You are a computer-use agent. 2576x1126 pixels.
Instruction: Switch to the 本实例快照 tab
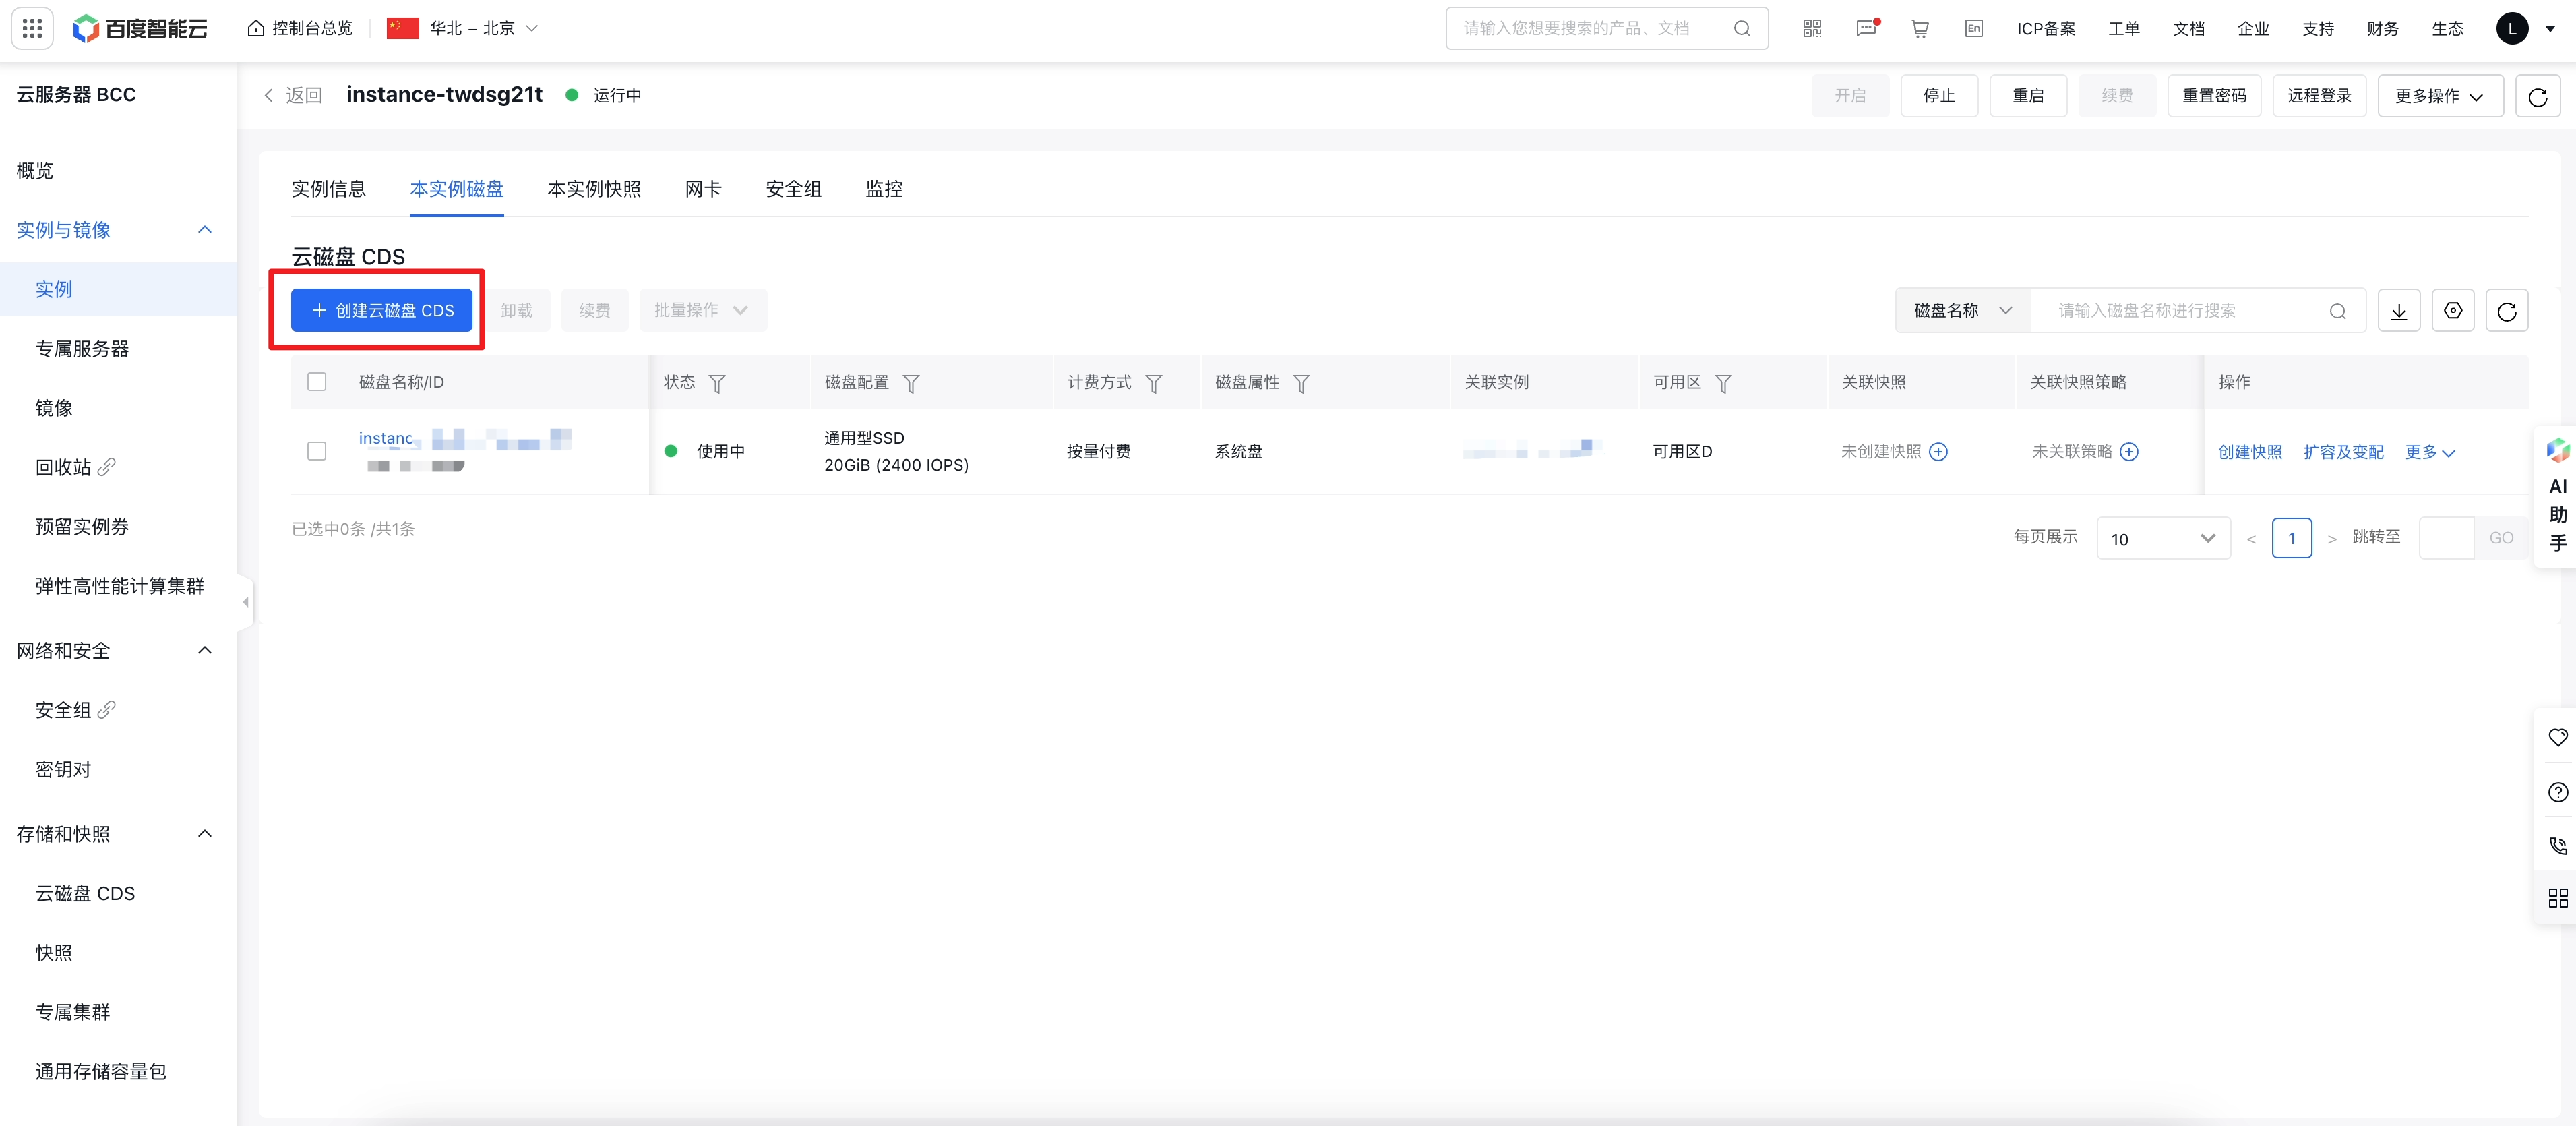pos(594,189)
